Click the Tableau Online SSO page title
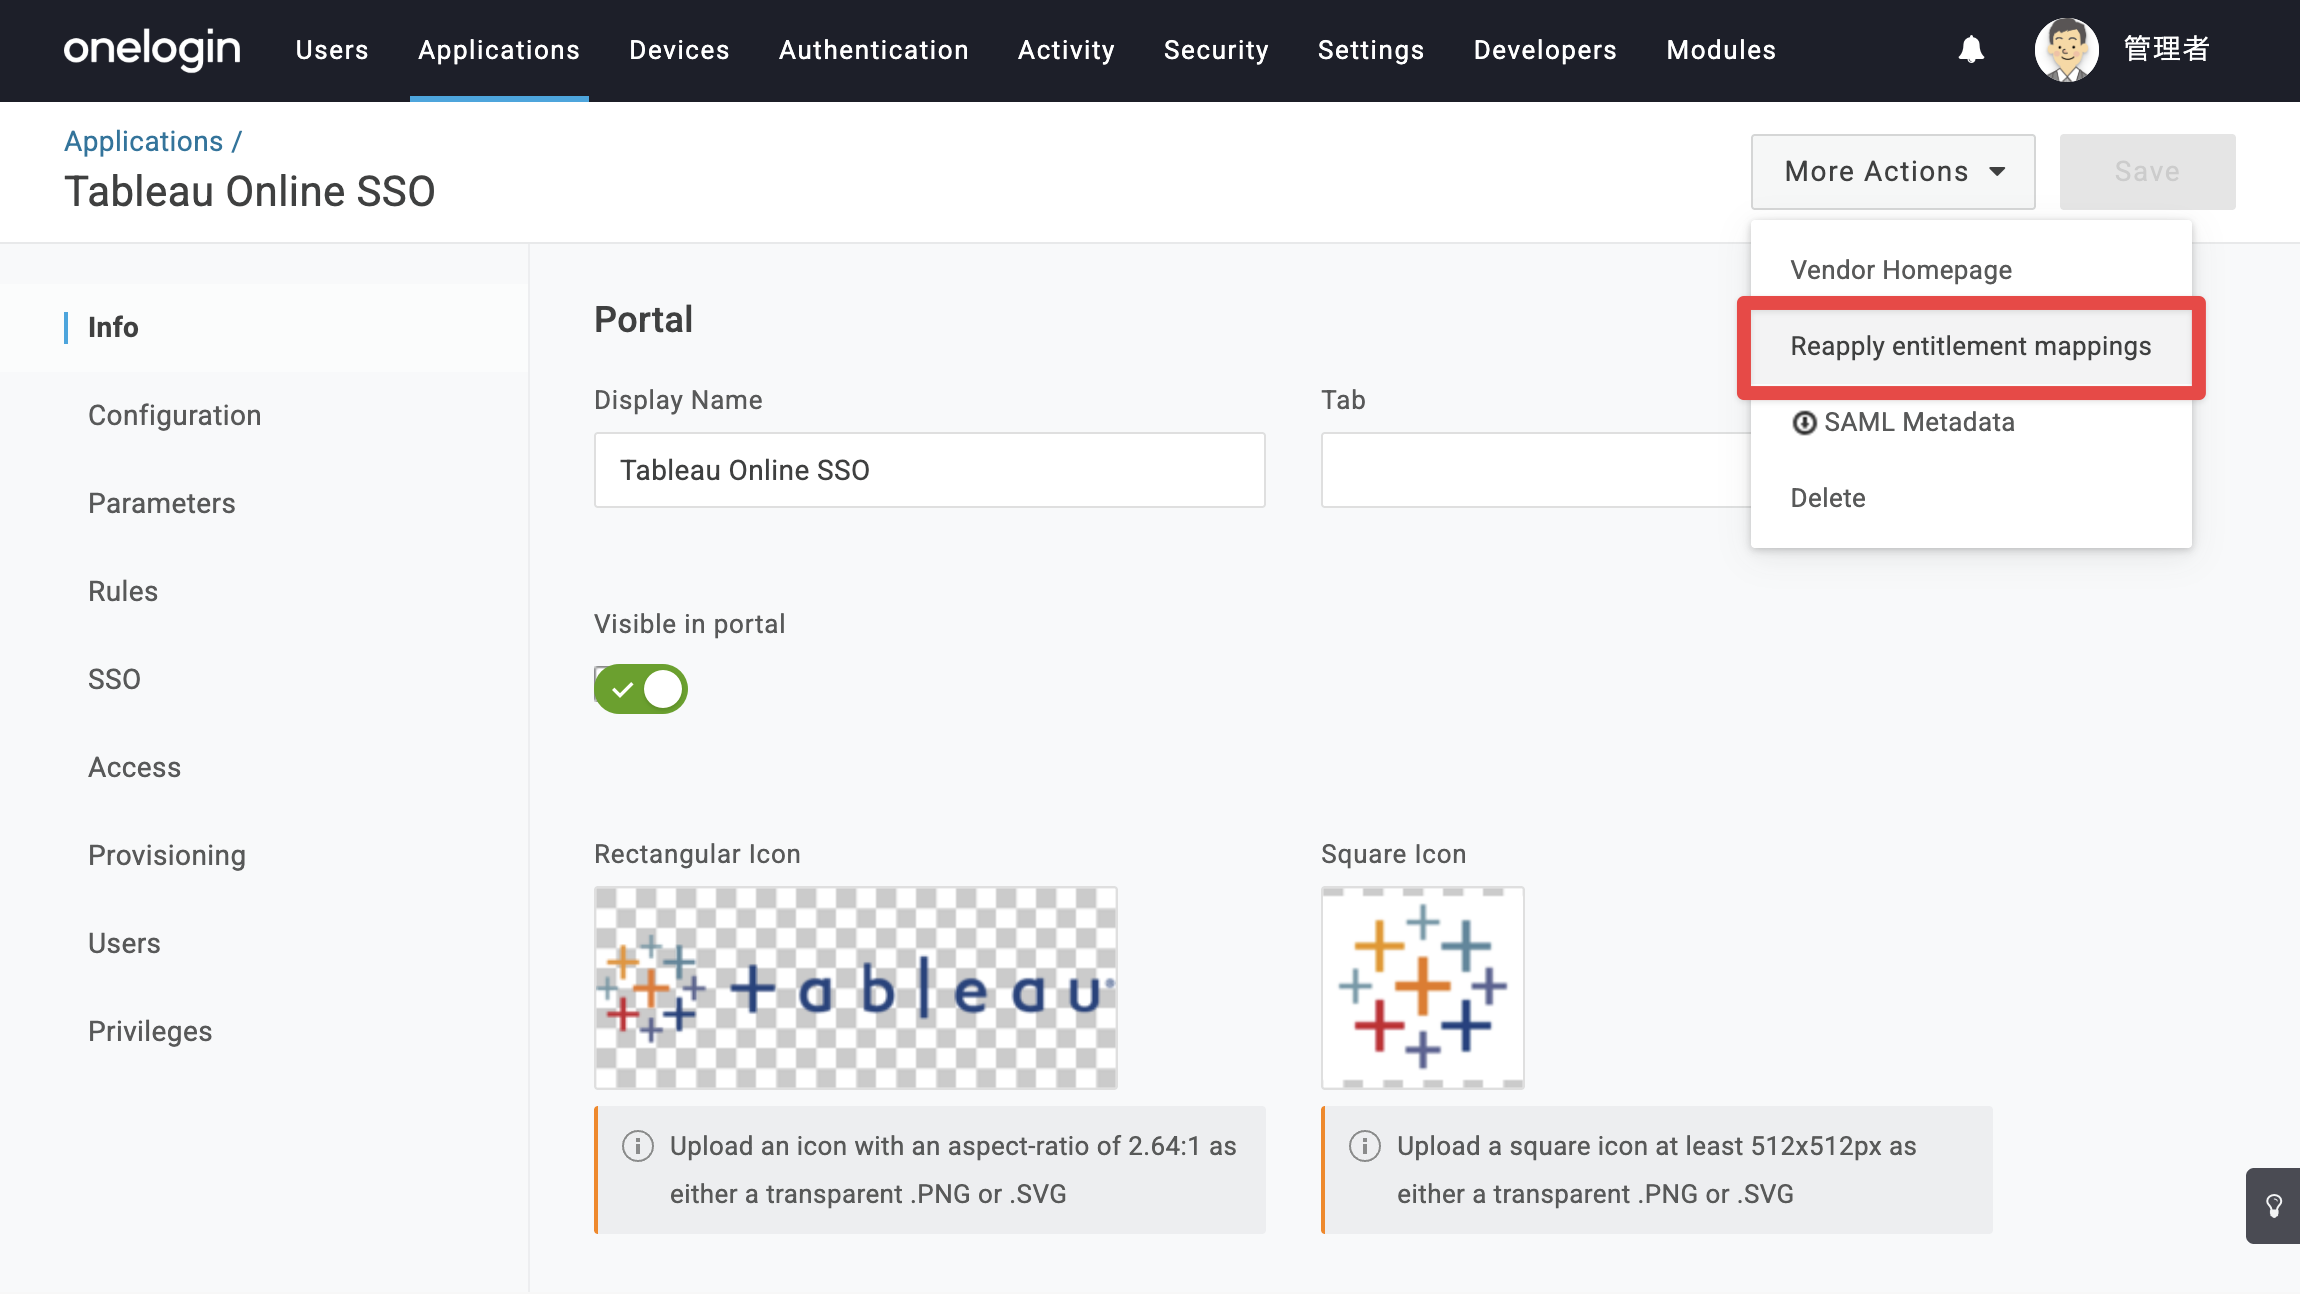 click(250, 192)
